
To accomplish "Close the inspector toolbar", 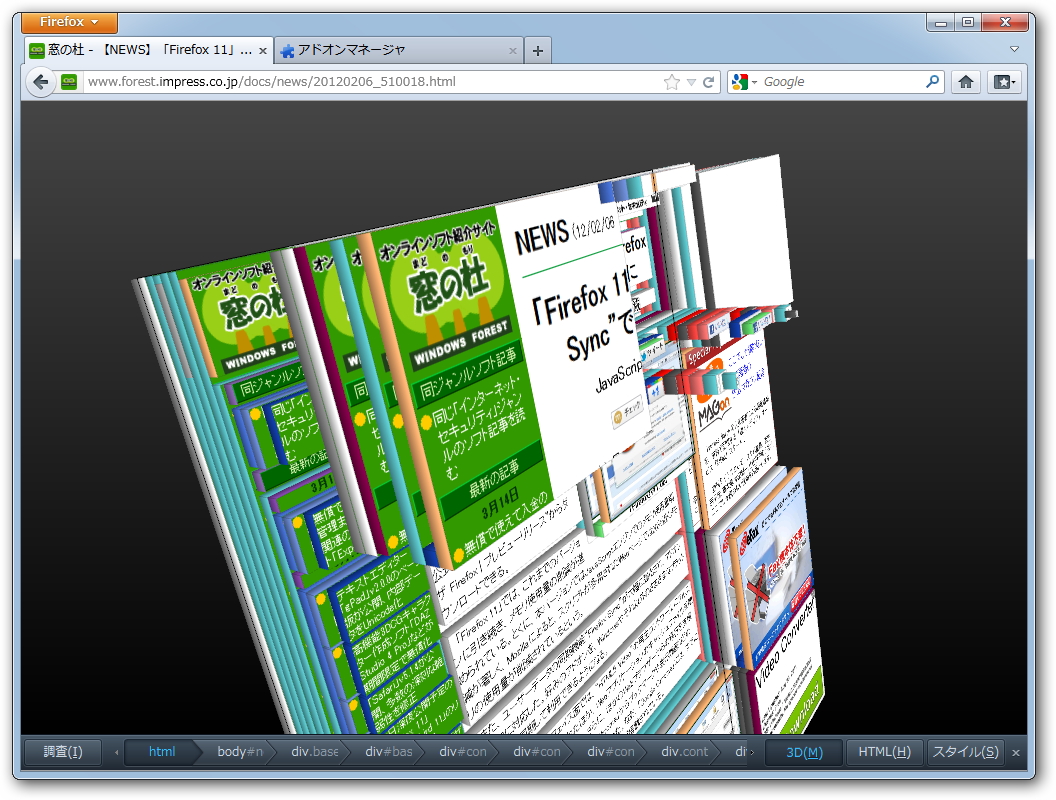I will [1016, 752].
